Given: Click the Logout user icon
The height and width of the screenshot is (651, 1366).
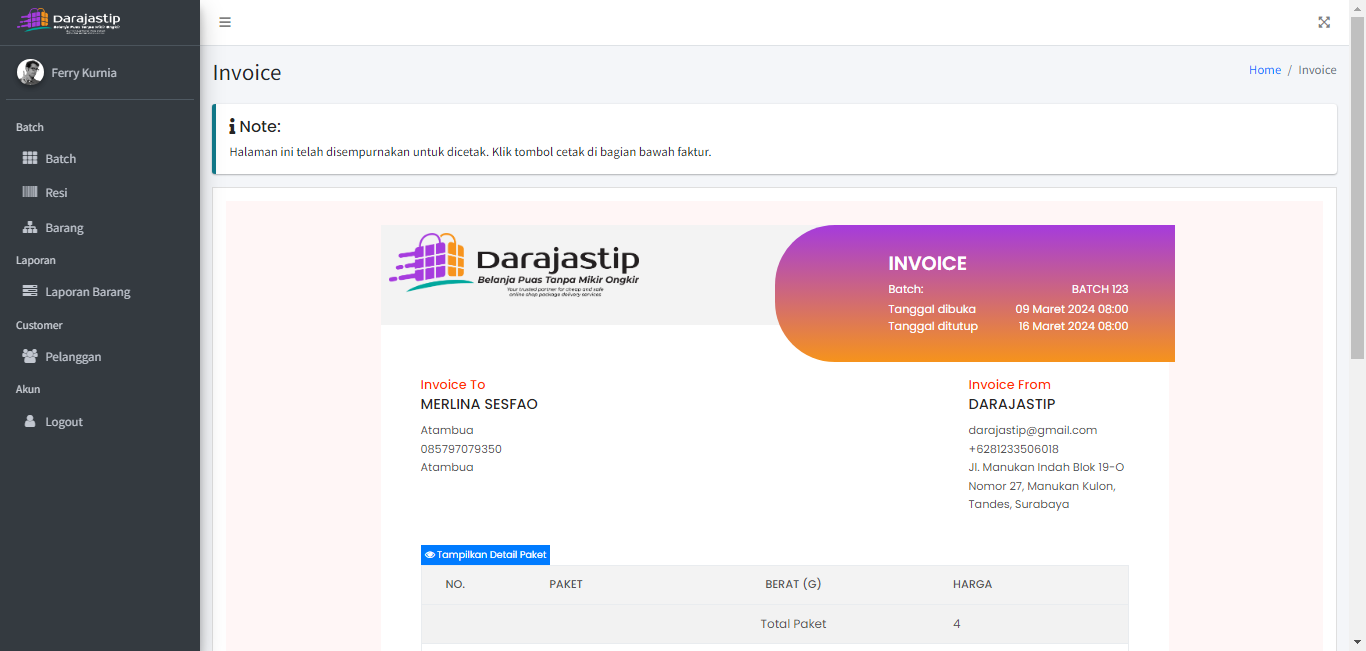Looking at the screenshot, I should 30,422.
